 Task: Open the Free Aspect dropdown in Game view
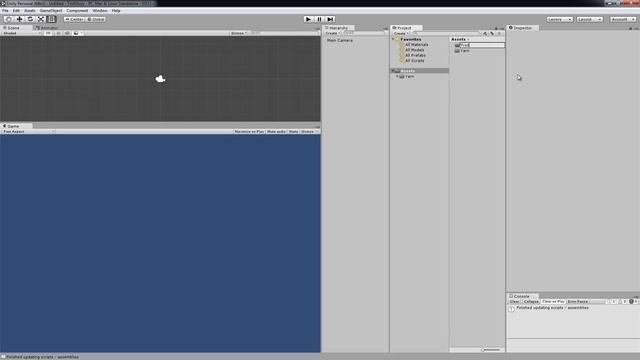pos(29,131)
